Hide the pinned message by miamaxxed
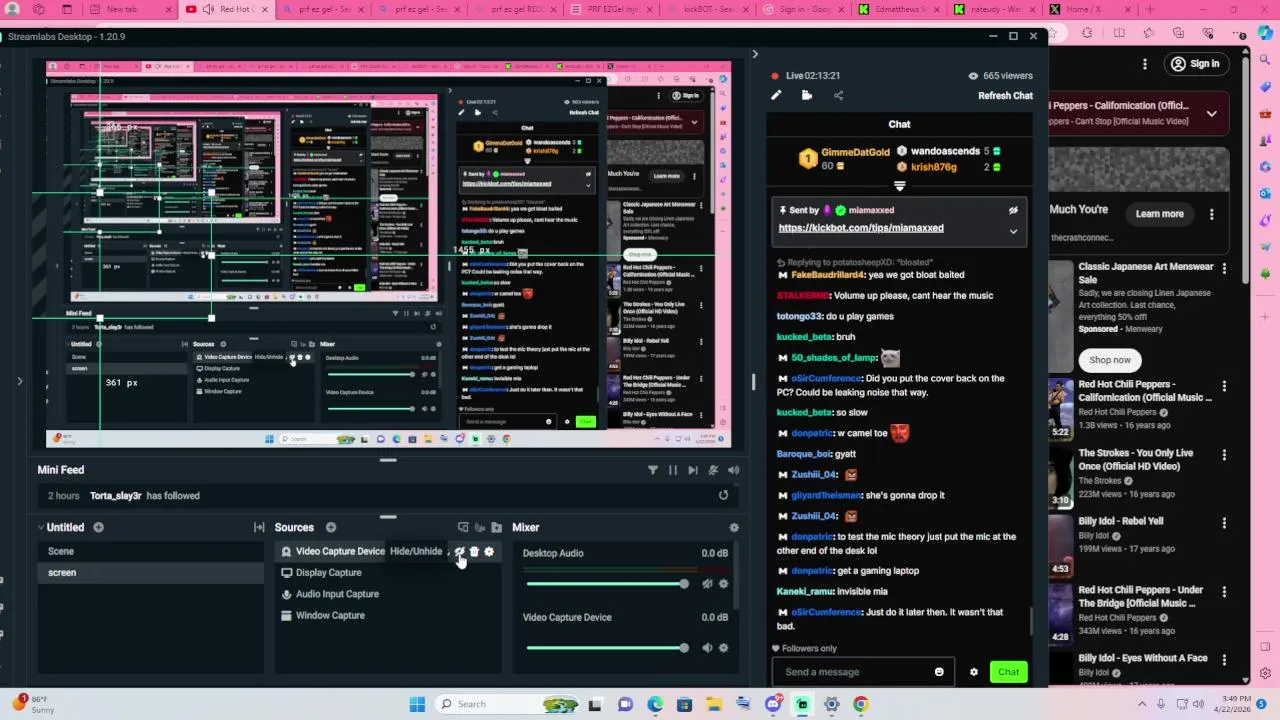This screenshot has height=720, width=1280. (1013, 211)
